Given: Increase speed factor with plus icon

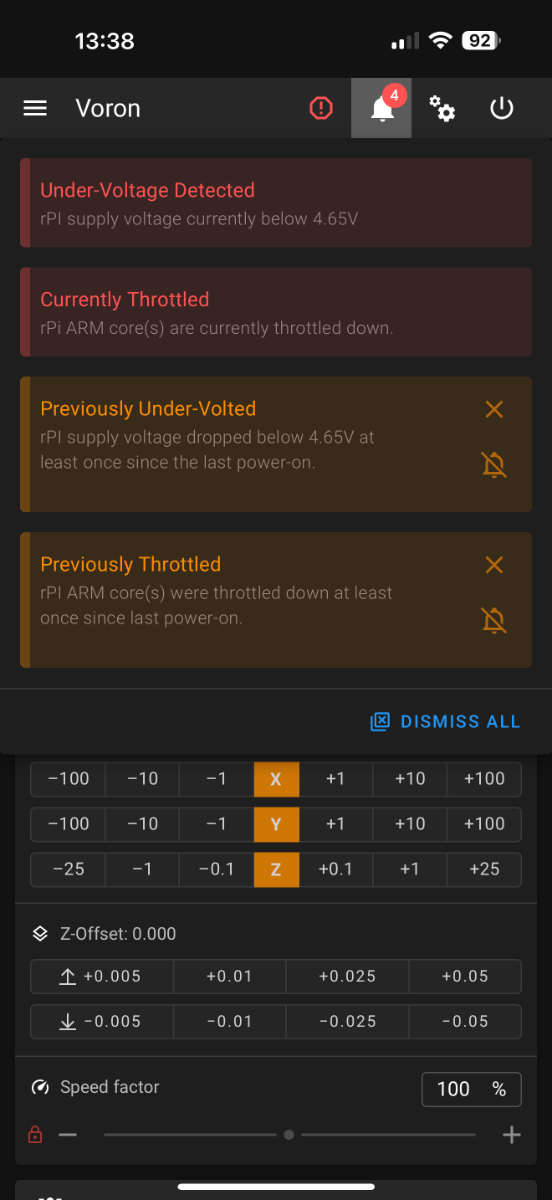Looking at the screenshot, I should pyautogui.click(x=512, y=1135).
